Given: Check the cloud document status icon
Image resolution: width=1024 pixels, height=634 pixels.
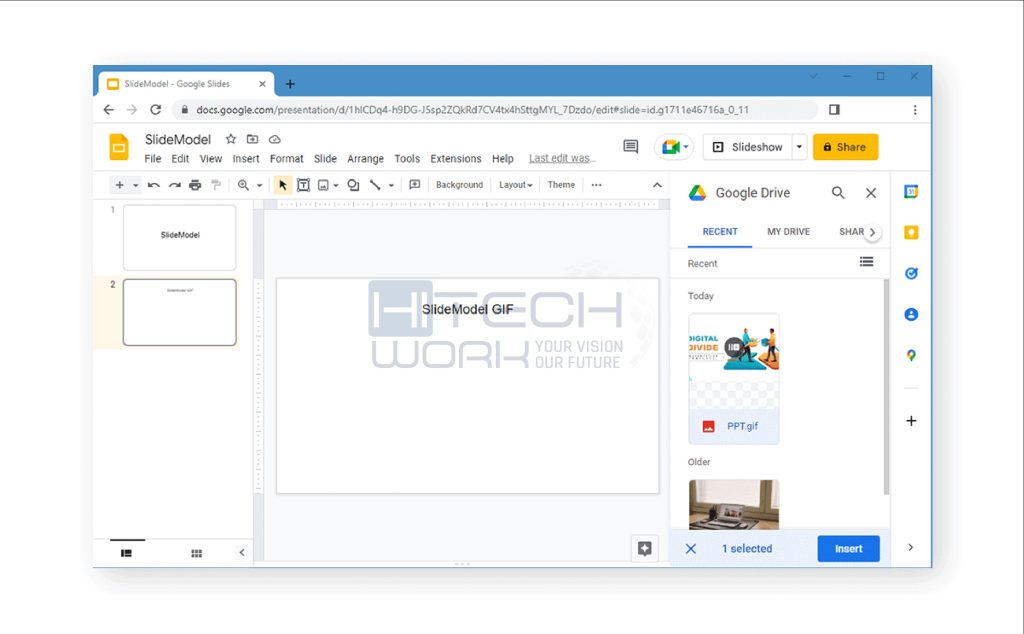Looking at the screenshot, I should pyautogui.click(x=275, y=139).
